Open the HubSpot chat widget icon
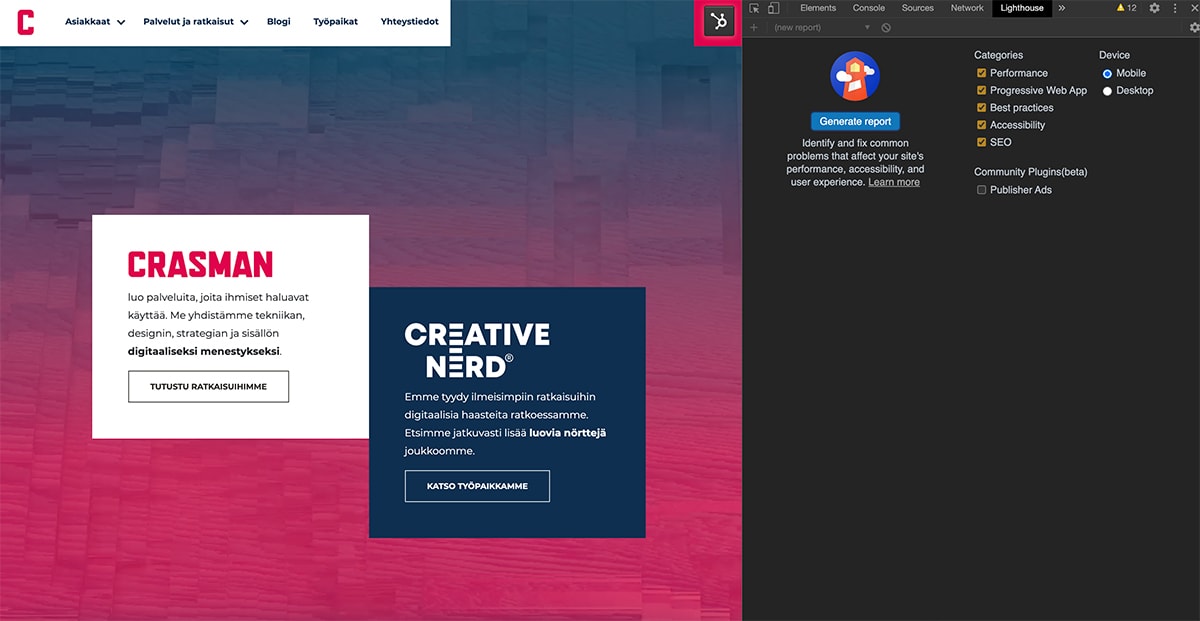 pos(718,21)
